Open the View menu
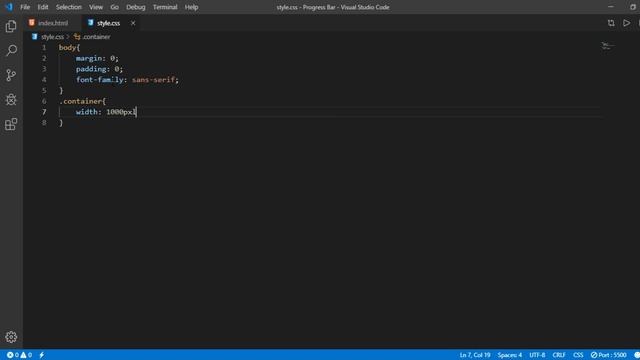 (x=96, y=7)
